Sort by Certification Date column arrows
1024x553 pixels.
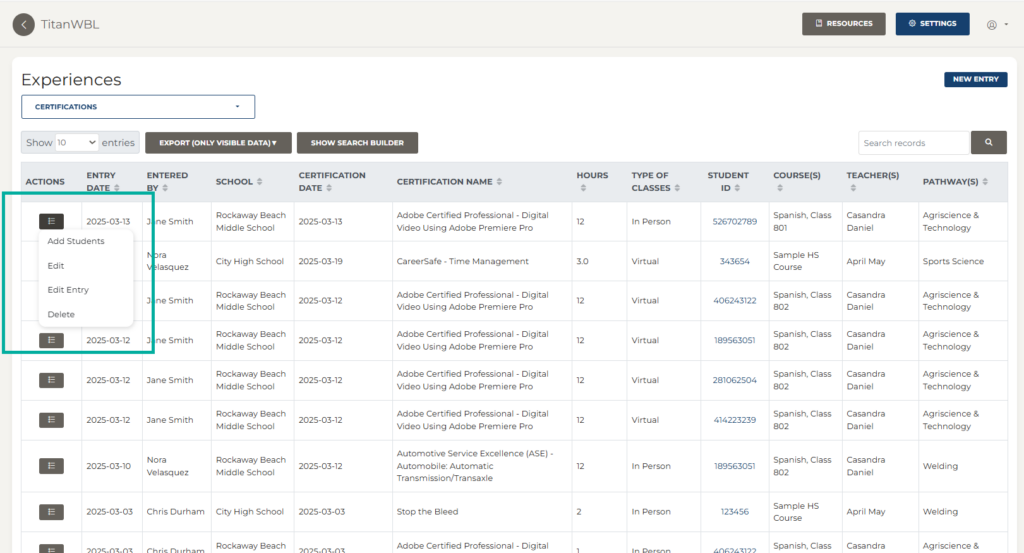point(329,188)
